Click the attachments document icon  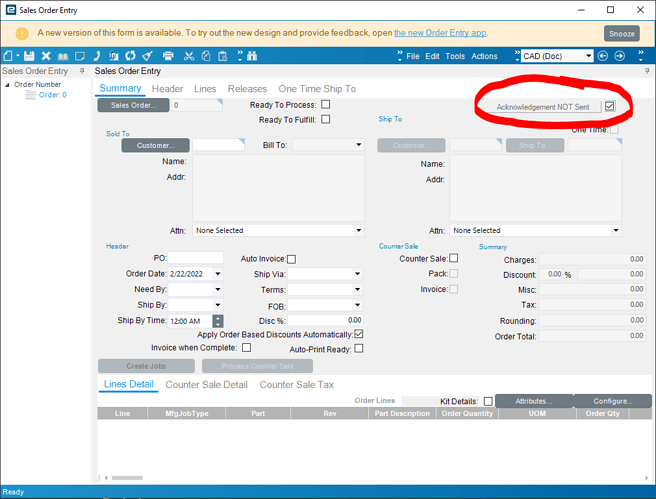pyautogui.click(x=113, y=56)
